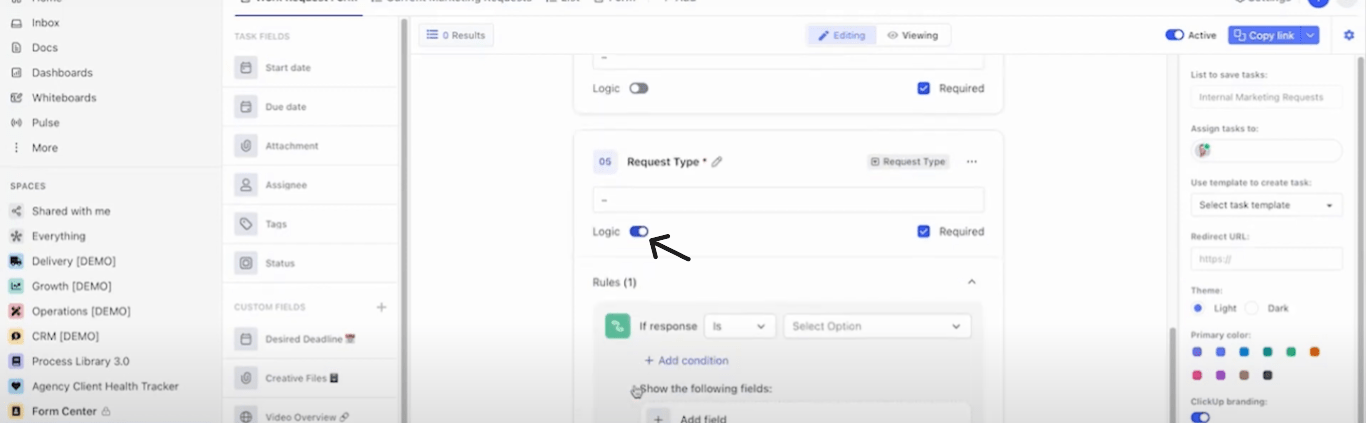The width and height of the screenshot is (1366, 423).
Task: Click the List to save tasks field
Action: [x=1266, y=97]
